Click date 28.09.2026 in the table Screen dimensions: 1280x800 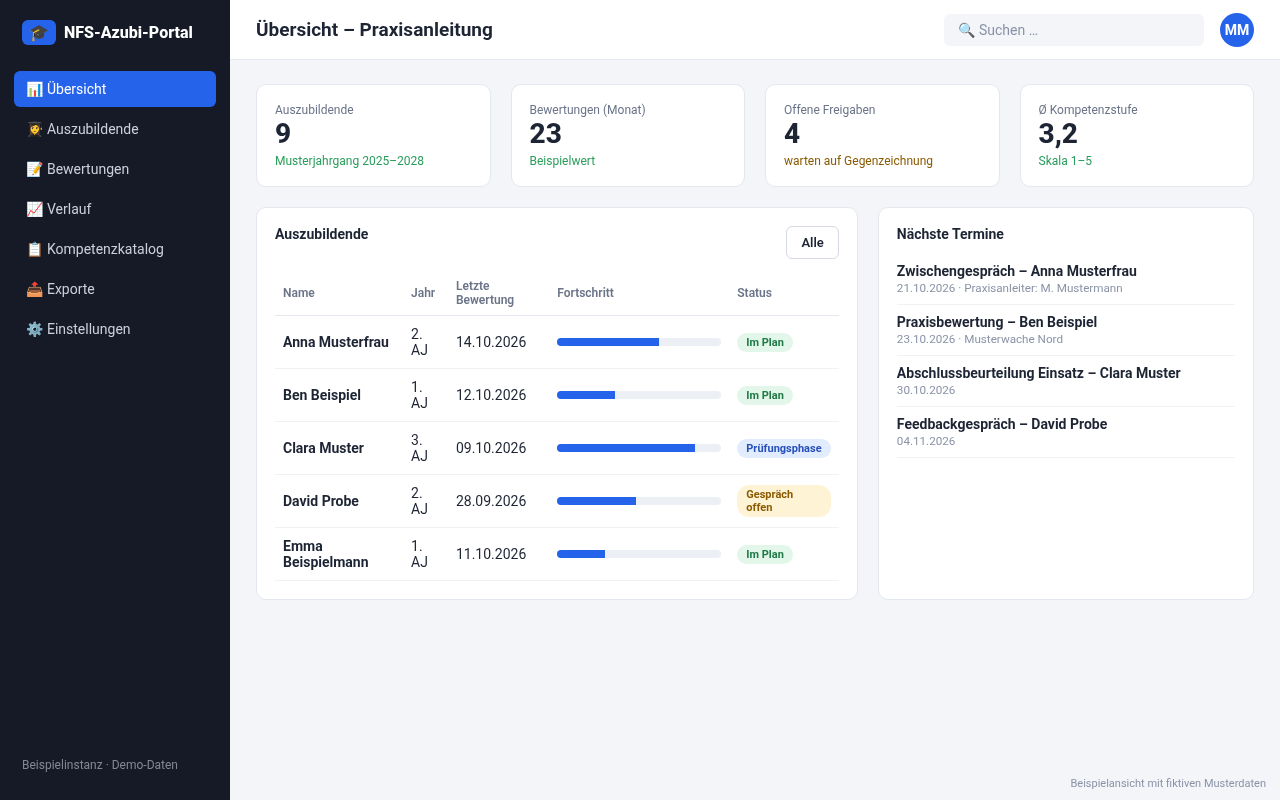tap(491, 501)
